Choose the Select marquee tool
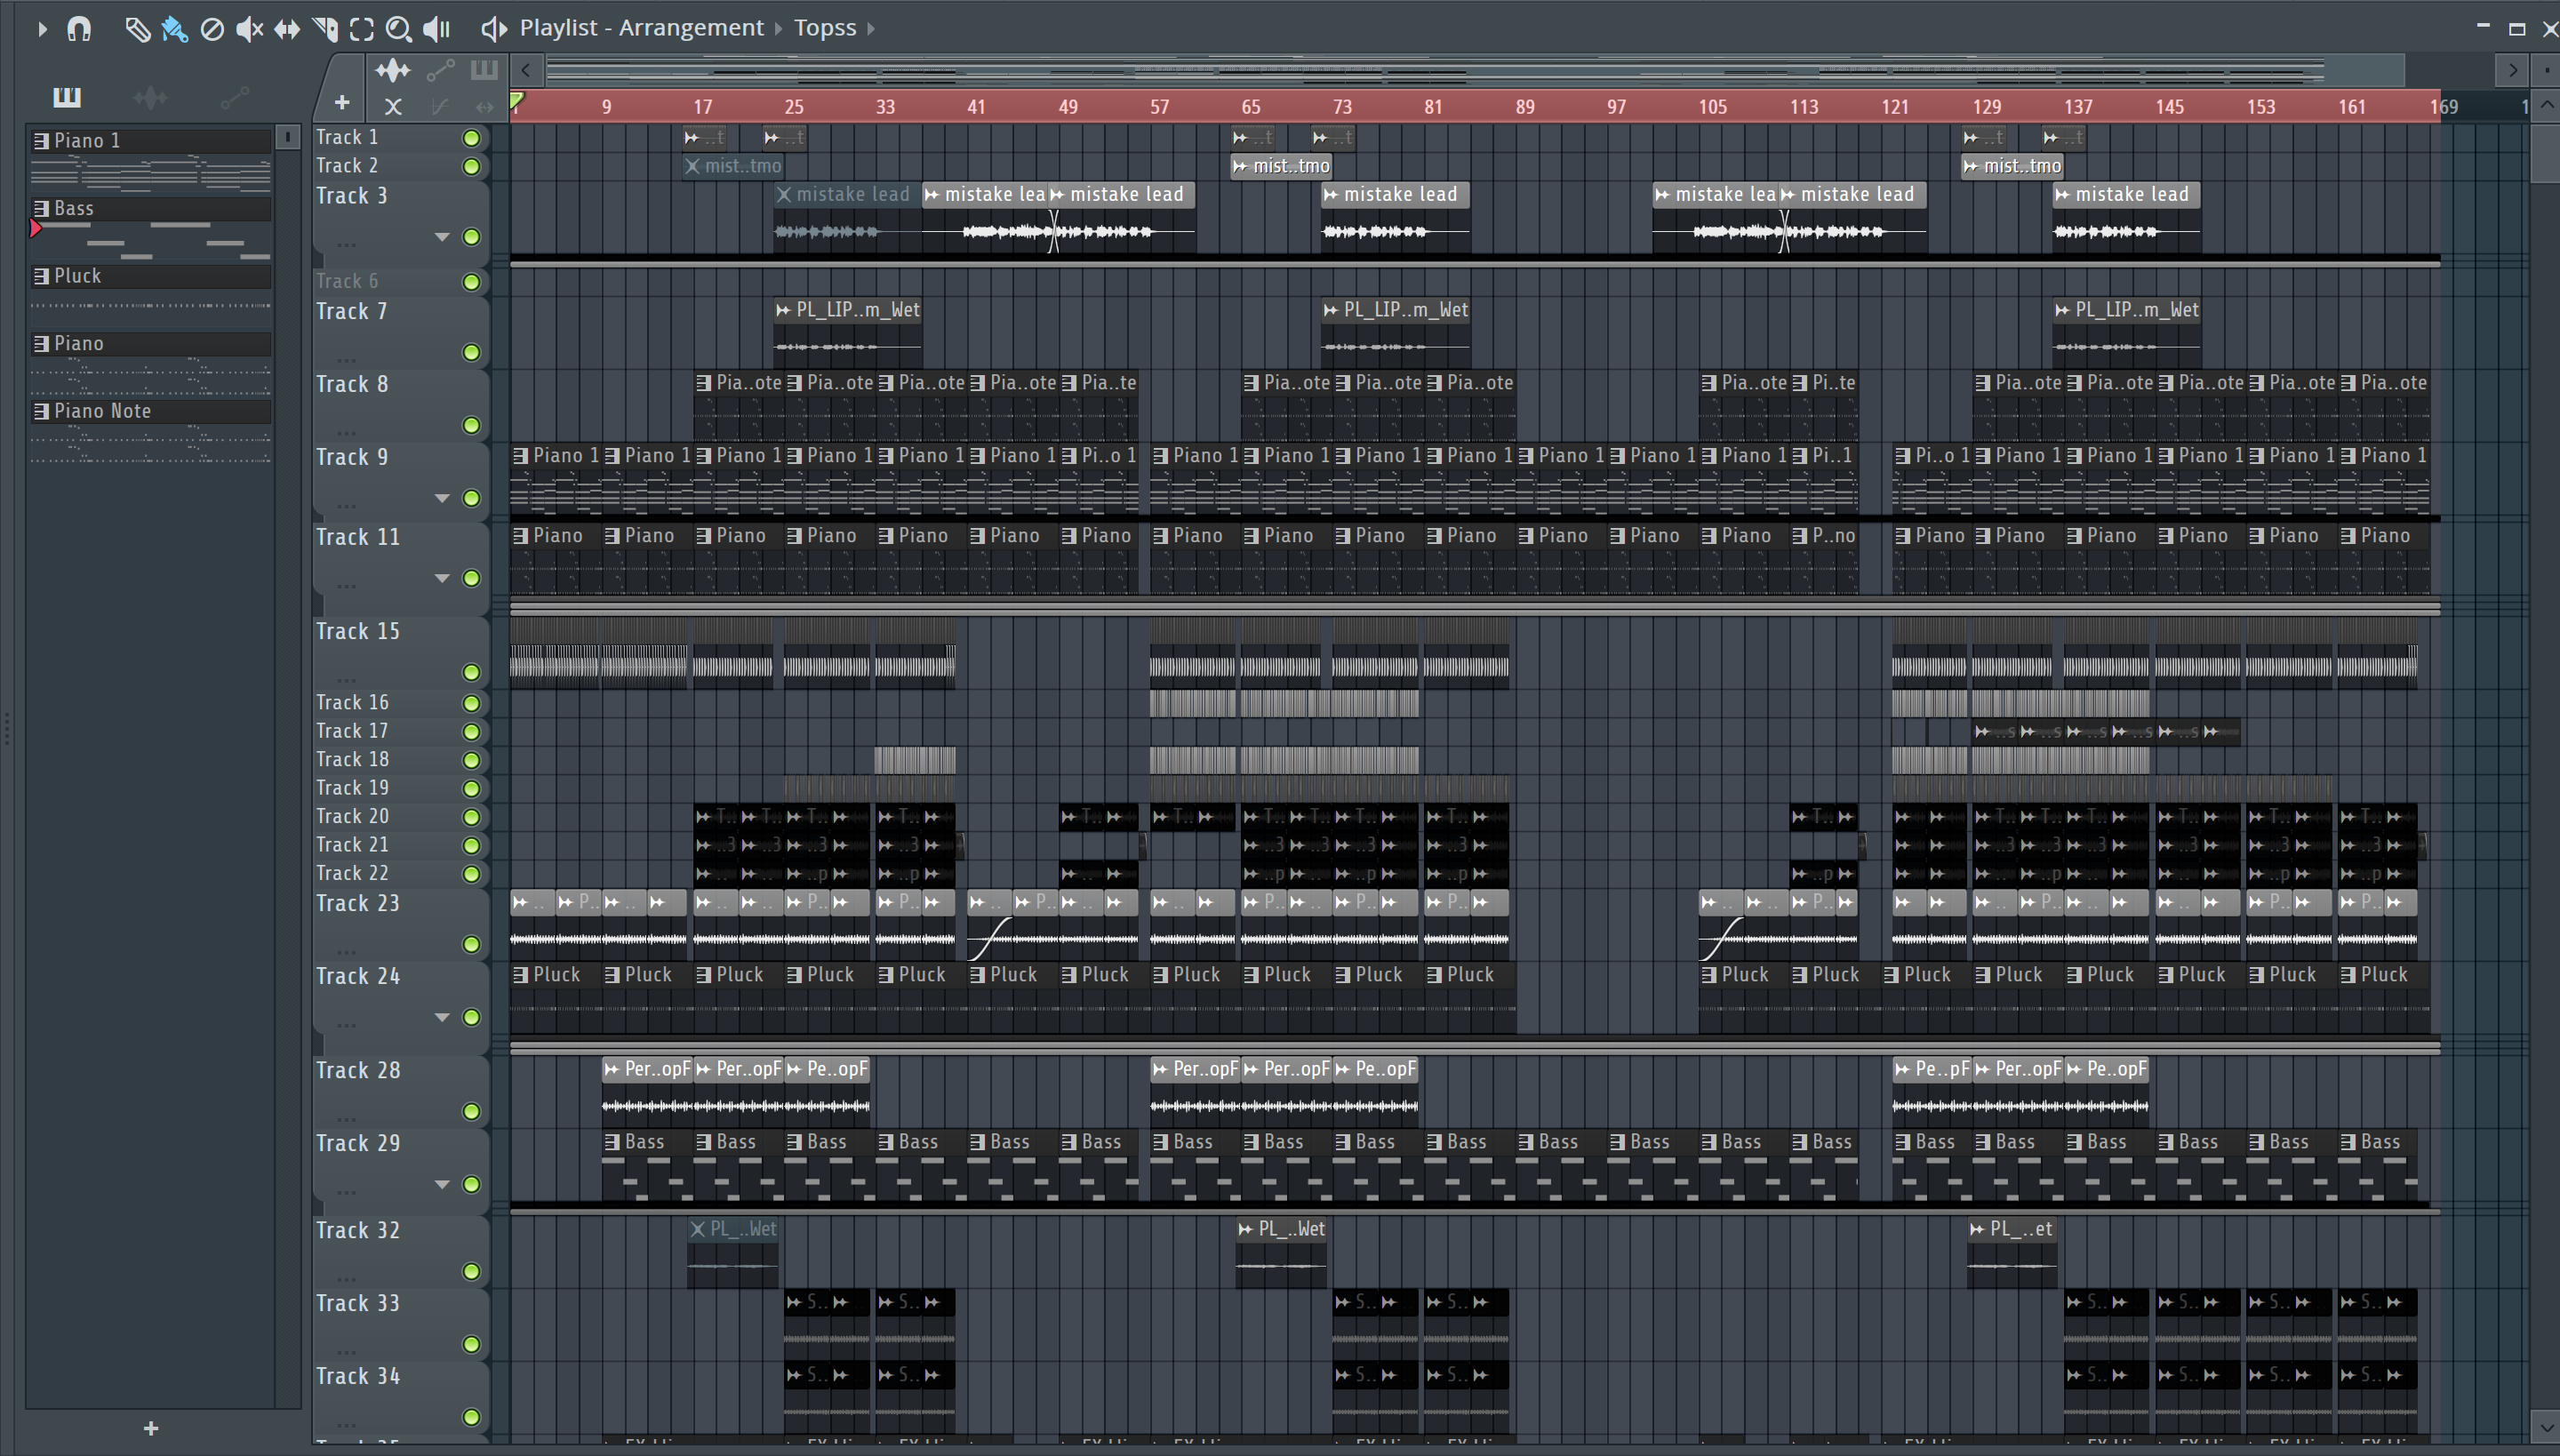The width and height of the screenshot is (2560, 1456). click(362, 29)
